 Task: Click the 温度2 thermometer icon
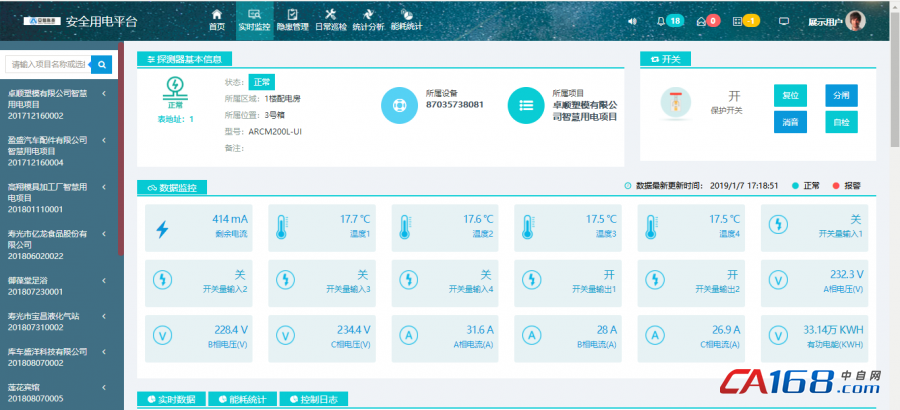click(x=405, y=227)
